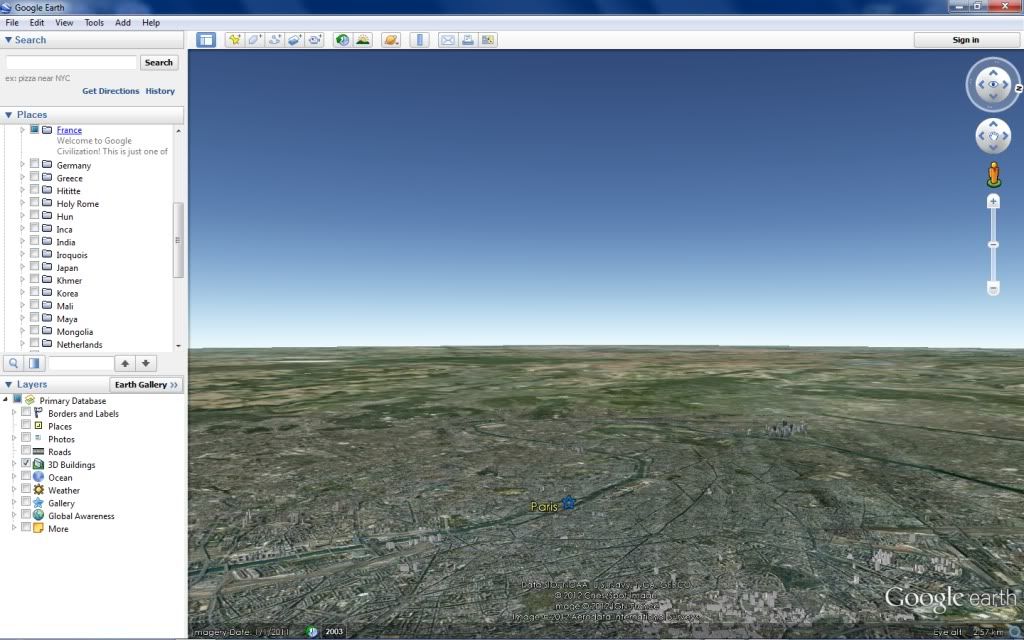Viewport: 1024px width, 640px height.
Task: Select the Add Polygon tool
Action: [254, 40]
